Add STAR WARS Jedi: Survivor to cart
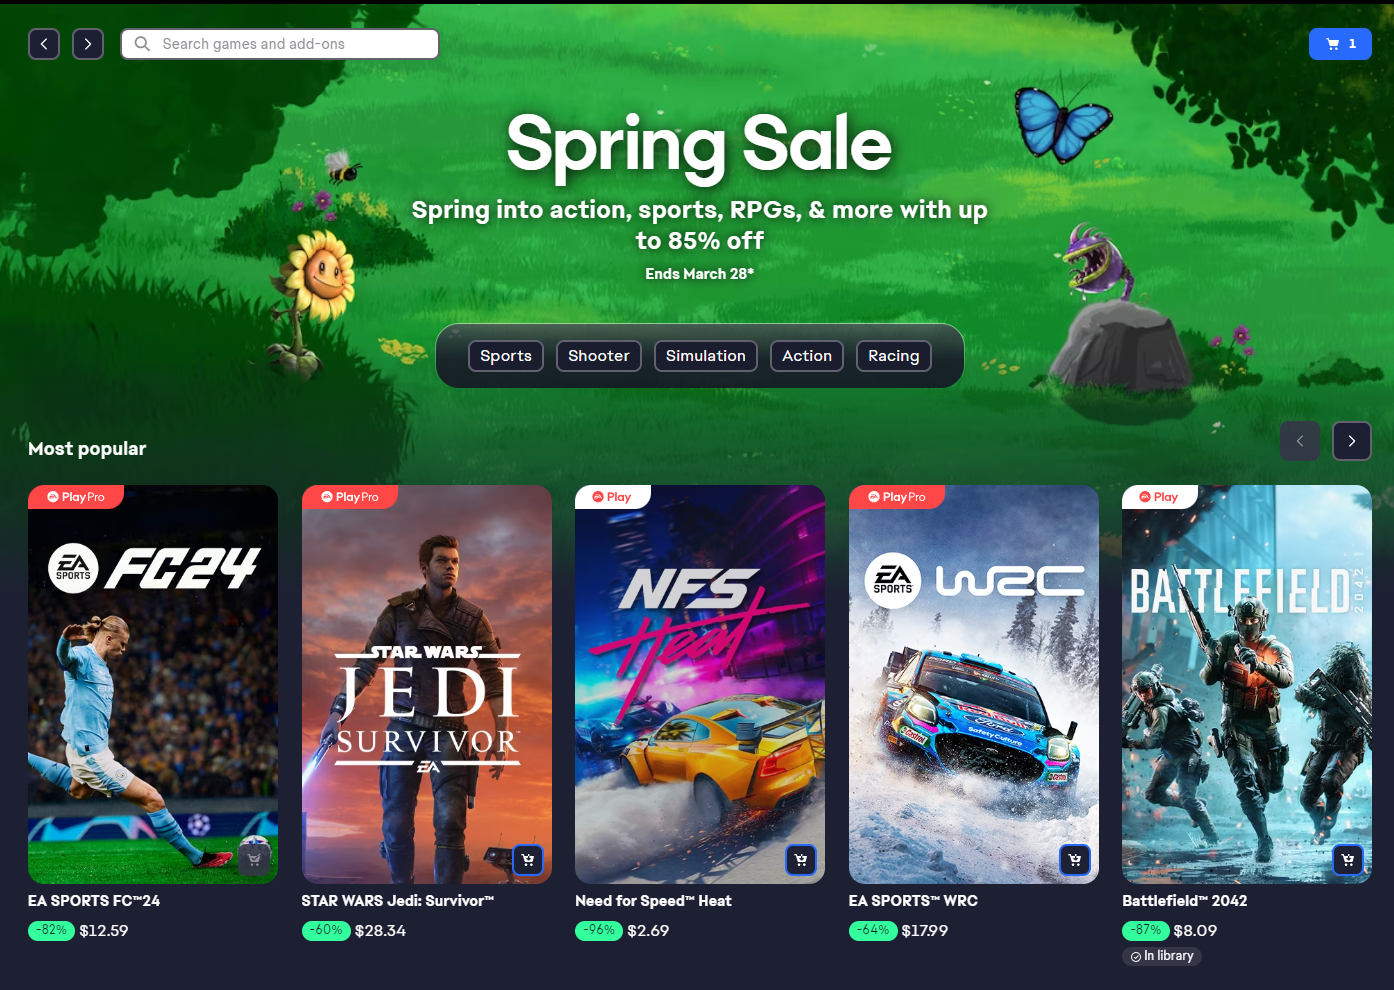Screen dimensions: 1394x990 click(x=528, y=860)
